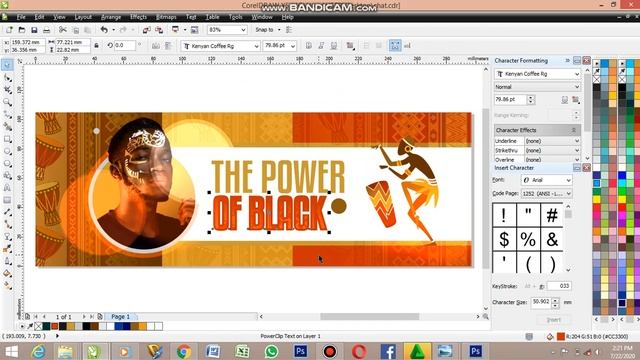Collapse the Character Effects section
The width and height of the screenshot is (640, 360).
tap(573, 130)
